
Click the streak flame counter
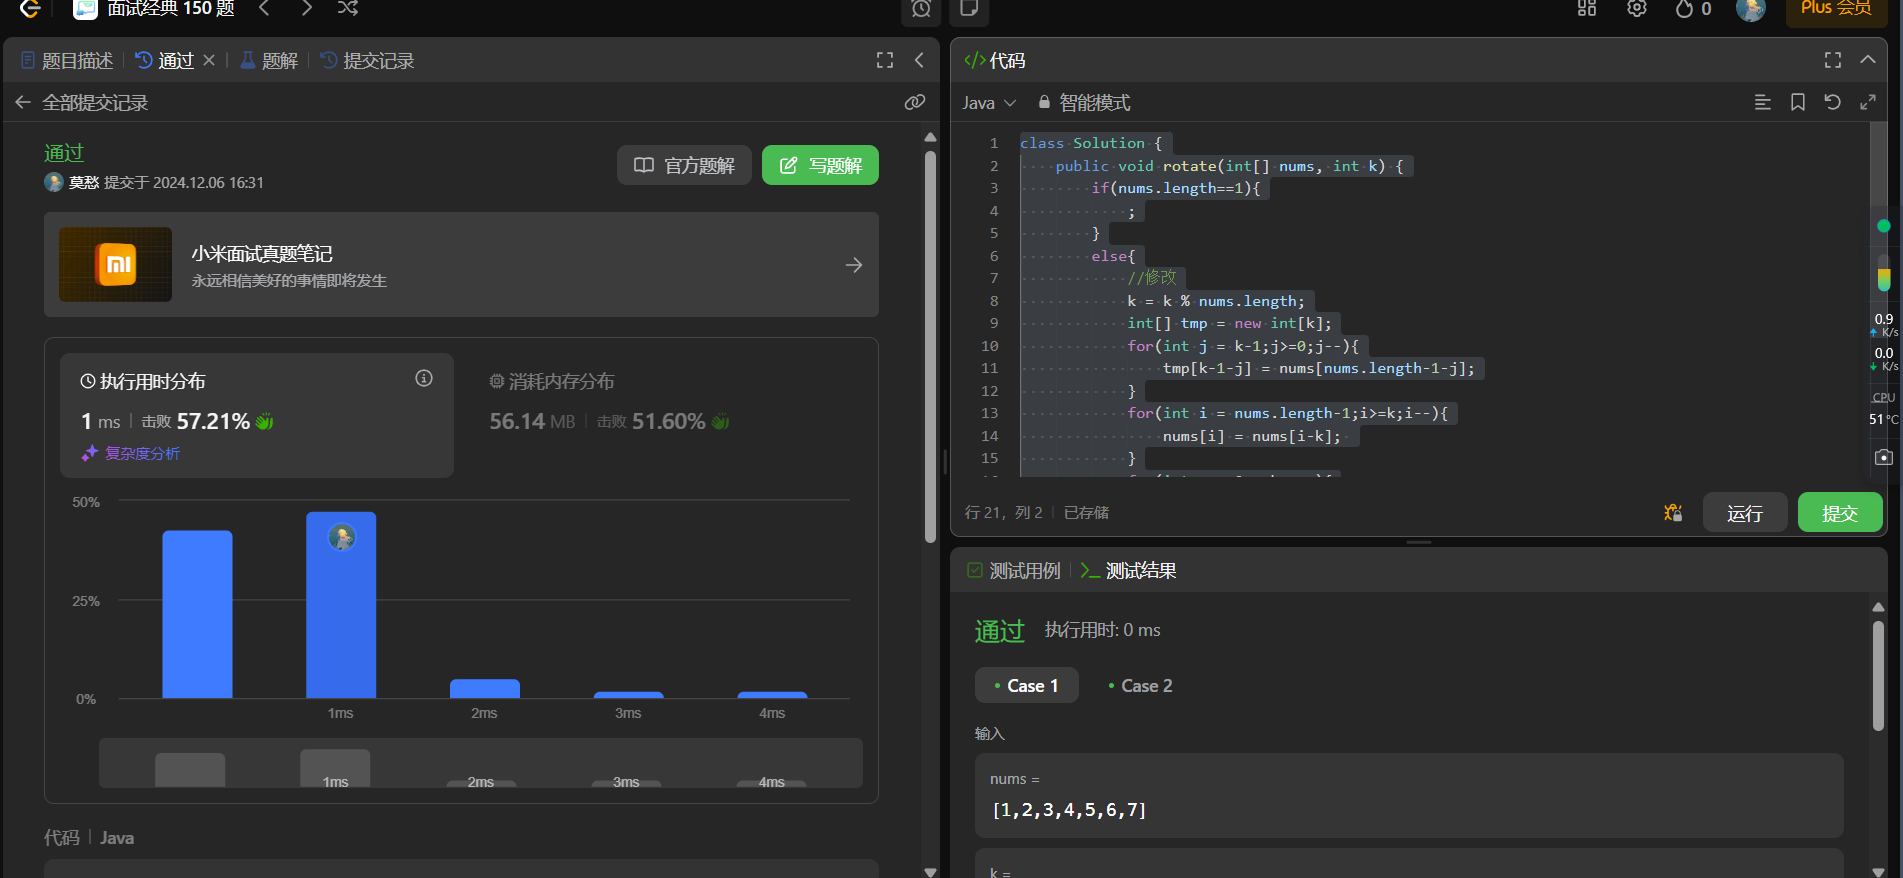[1693, 9]
